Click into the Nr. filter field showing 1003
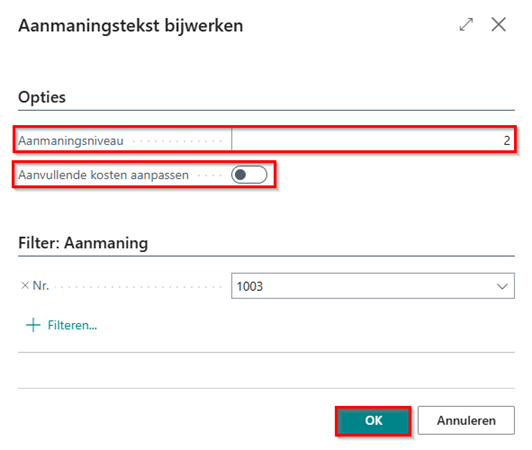The image size is (532, 450). (x=373, y=286)
